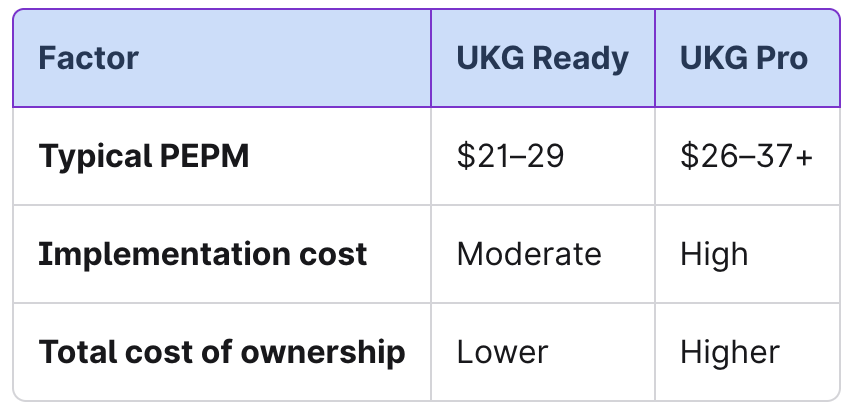Viewport: 849px width, 411px height.
Task: Click the word Factor in header
Action: tap(89, 58)
